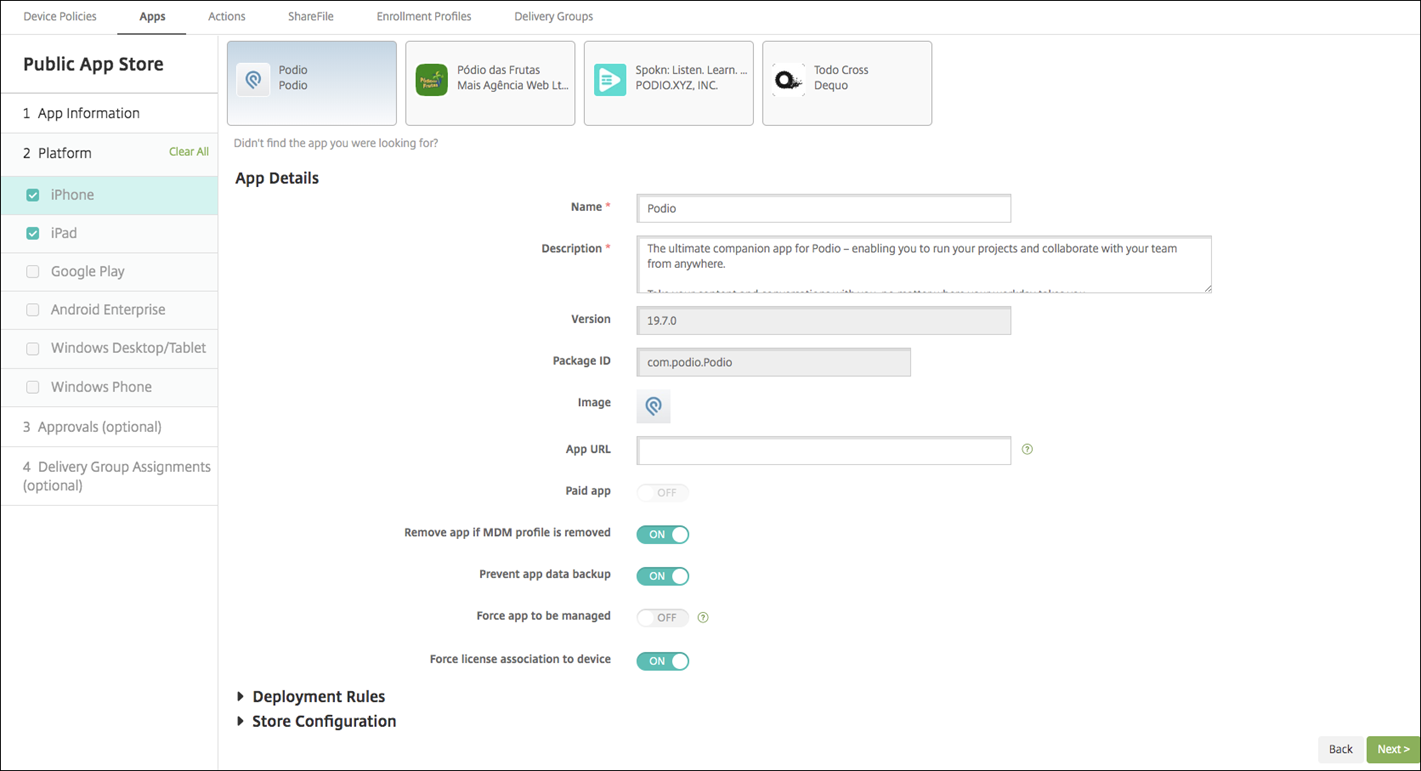
Task: Switch to the Enrollment Profiles tab
Action: click(x=424, y=17)
